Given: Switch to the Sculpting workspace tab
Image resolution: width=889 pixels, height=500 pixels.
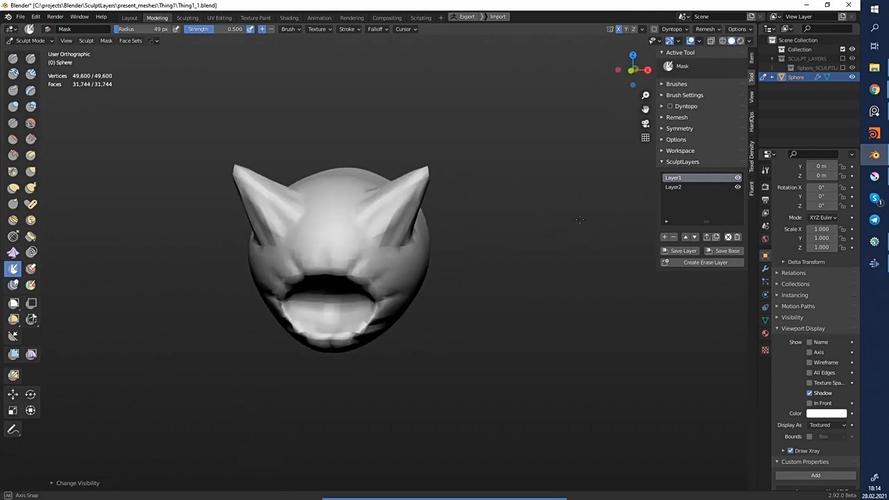Looking at the screenshot, I should [187, 18].
